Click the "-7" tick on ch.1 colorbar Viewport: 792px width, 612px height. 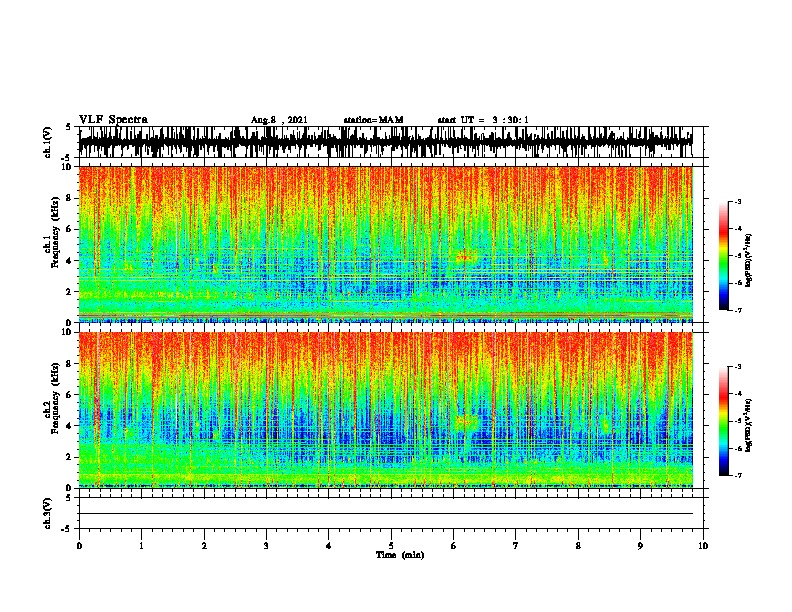(738, 310)
